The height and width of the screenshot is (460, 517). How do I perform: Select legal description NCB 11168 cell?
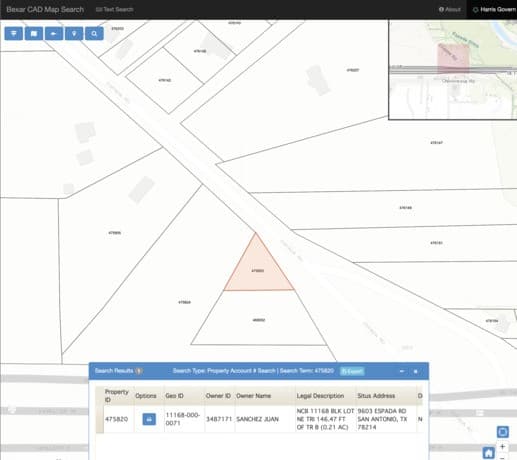point(325,419)
